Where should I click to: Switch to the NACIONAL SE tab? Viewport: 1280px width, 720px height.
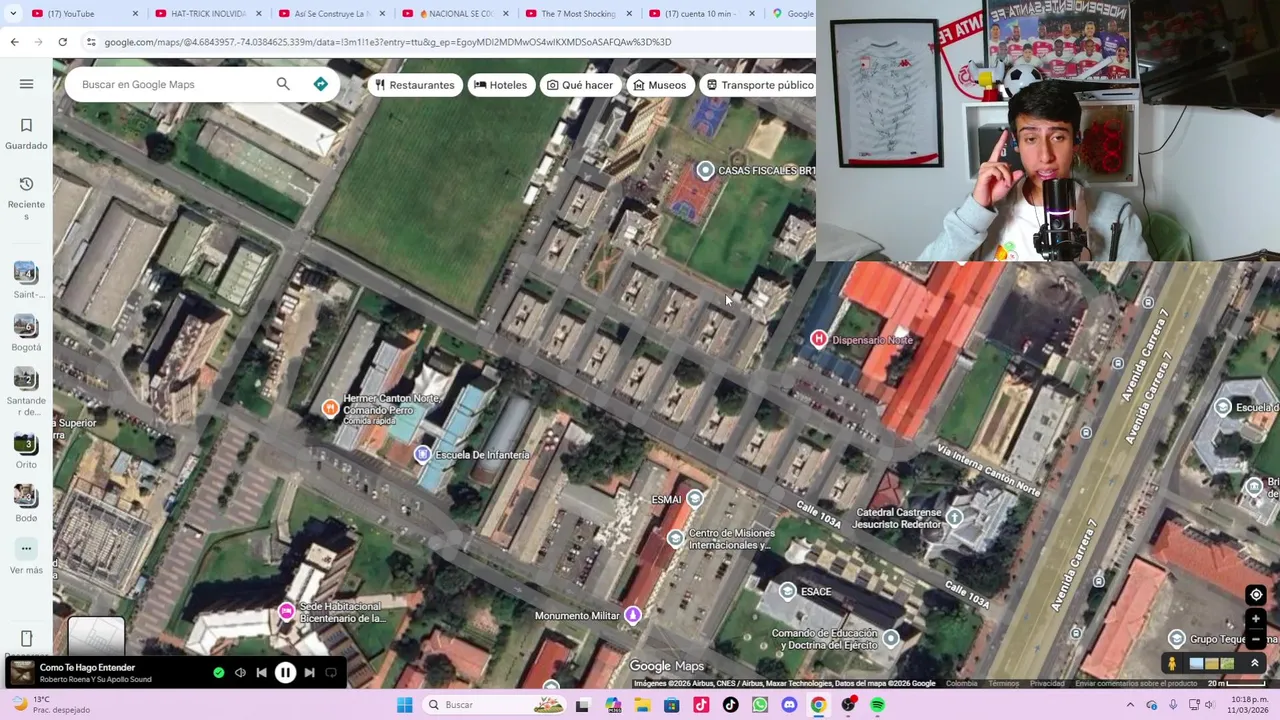[455, 14]
